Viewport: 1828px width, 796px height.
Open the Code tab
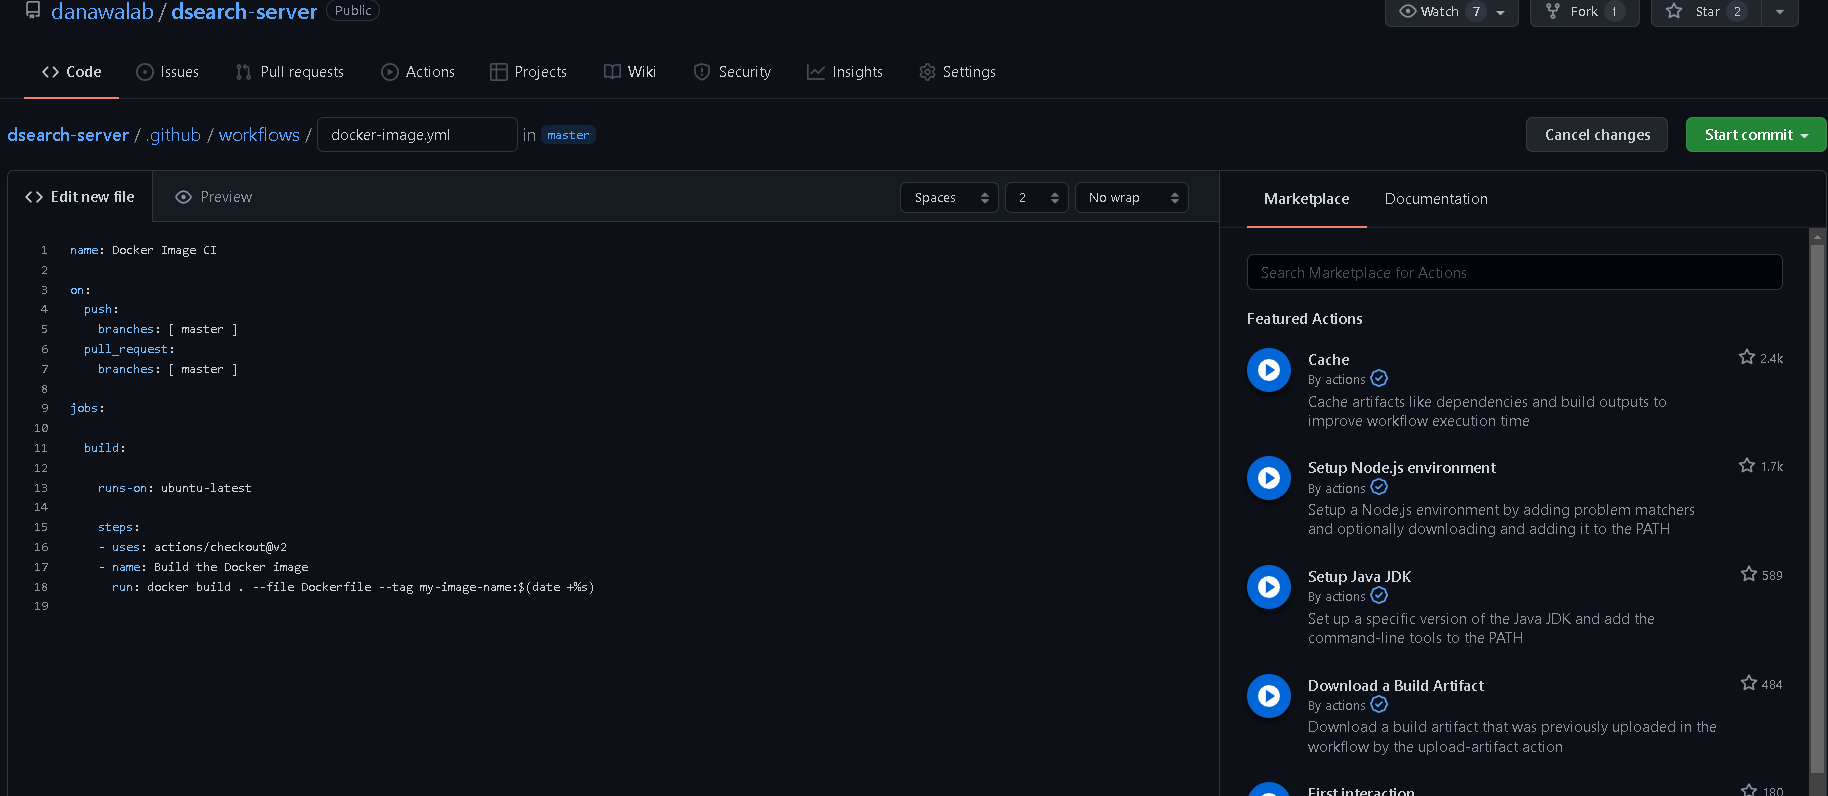click(x=71, y=72)
